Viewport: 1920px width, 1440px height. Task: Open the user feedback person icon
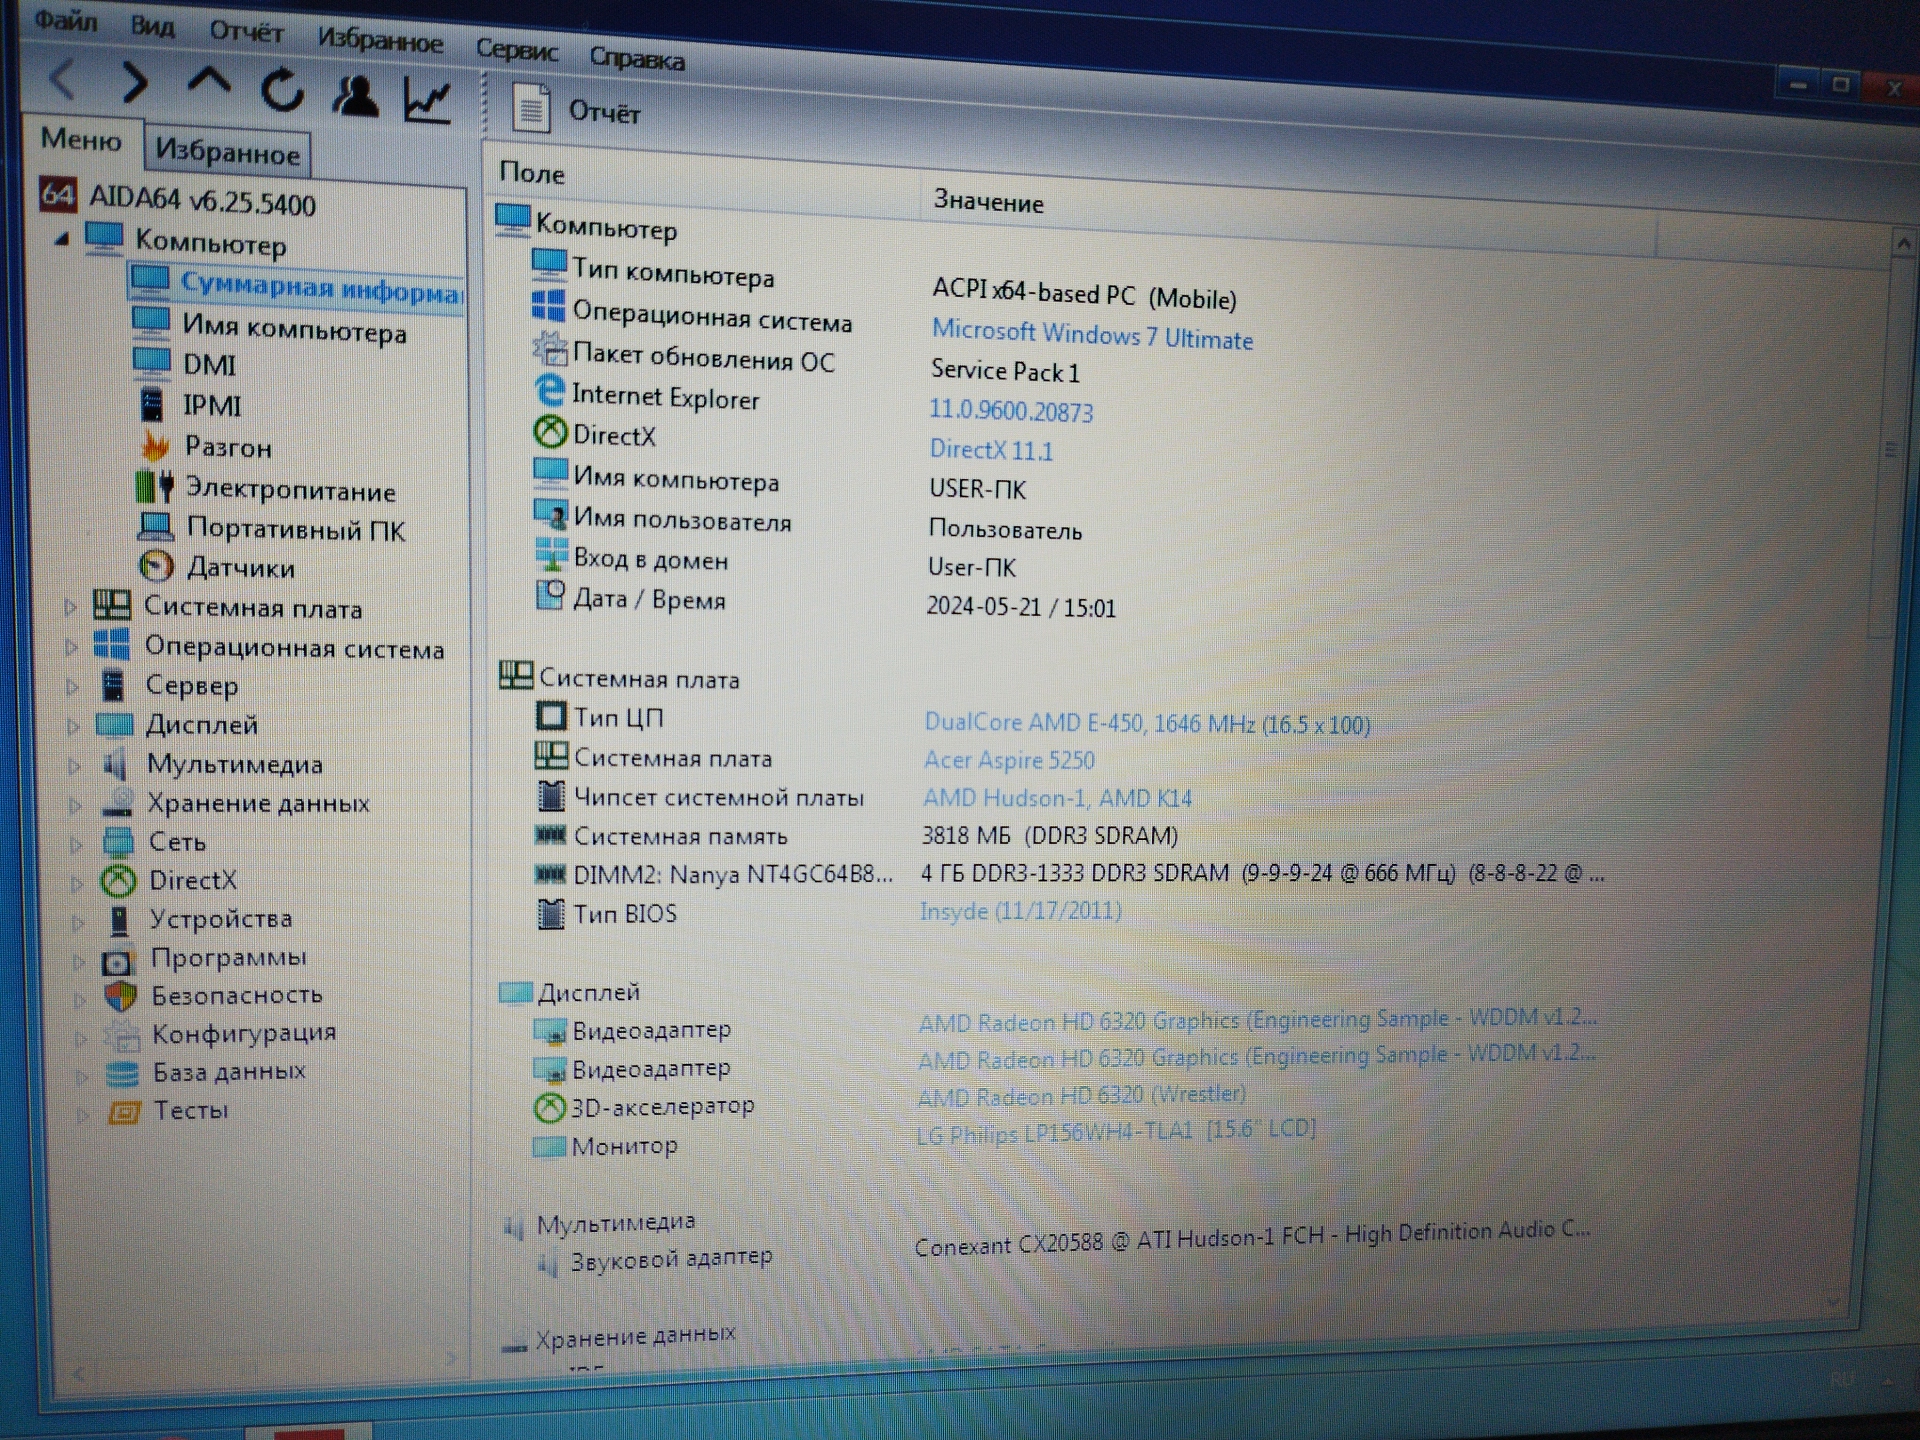coord(355,95)
